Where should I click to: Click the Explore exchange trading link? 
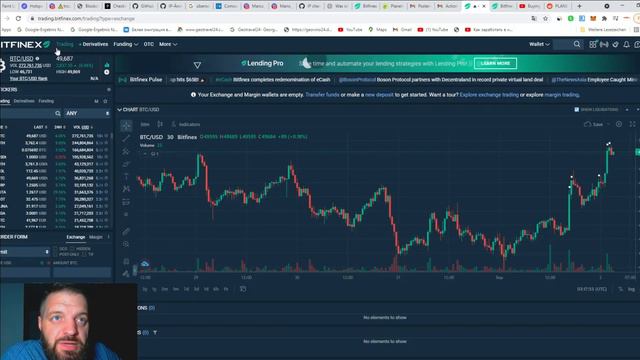coord(489,95)
